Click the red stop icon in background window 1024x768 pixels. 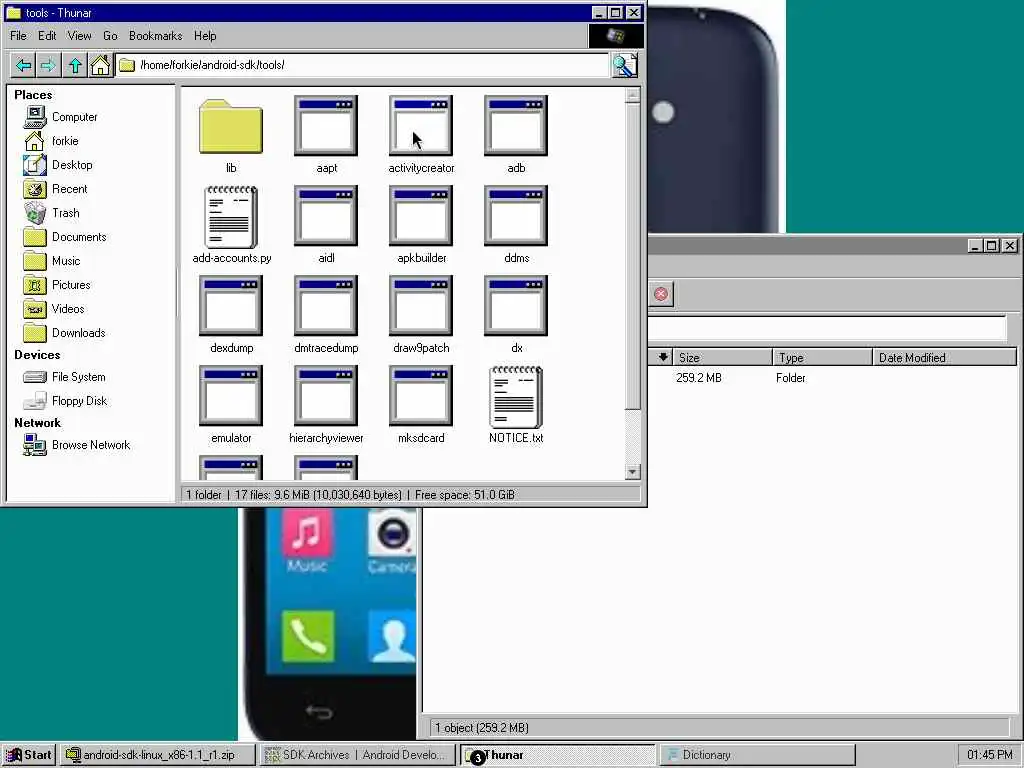click(661, 294)
